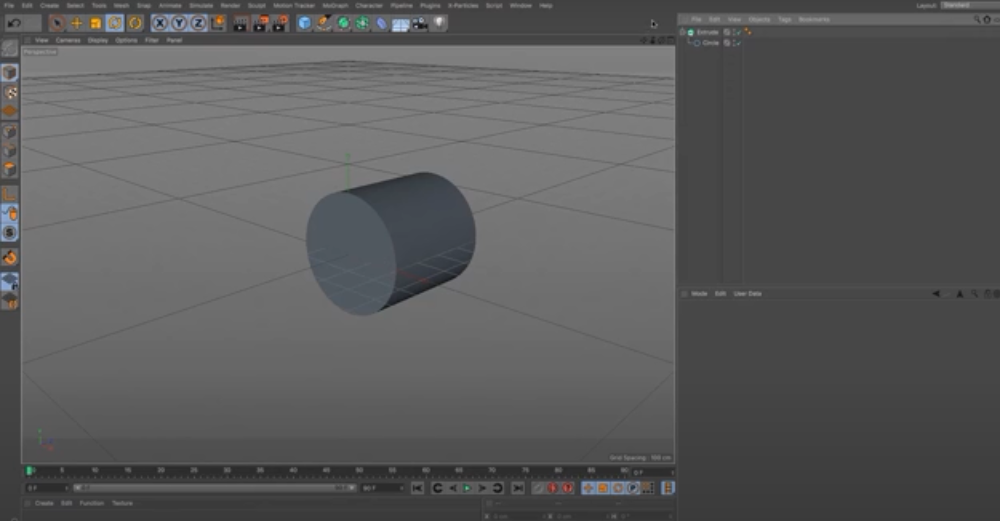The height and width of the screenshot is (521, 1000).
Task: Select the Scale tool
Action: [x=96, y=24]
